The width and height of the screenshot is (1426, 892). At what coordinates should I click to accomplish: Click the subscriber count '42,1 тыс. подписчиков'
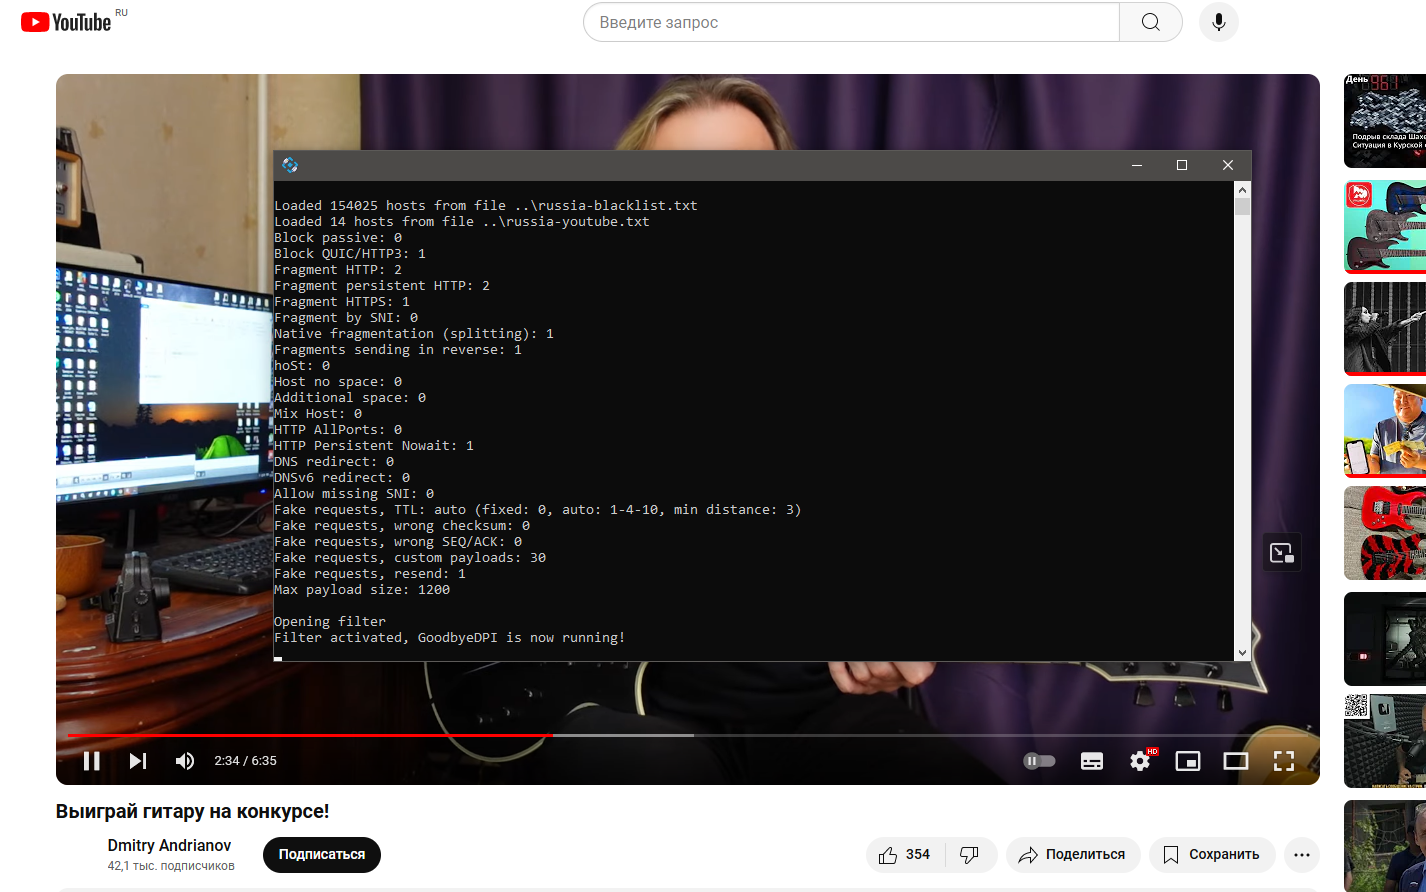[x=171, y=866]
